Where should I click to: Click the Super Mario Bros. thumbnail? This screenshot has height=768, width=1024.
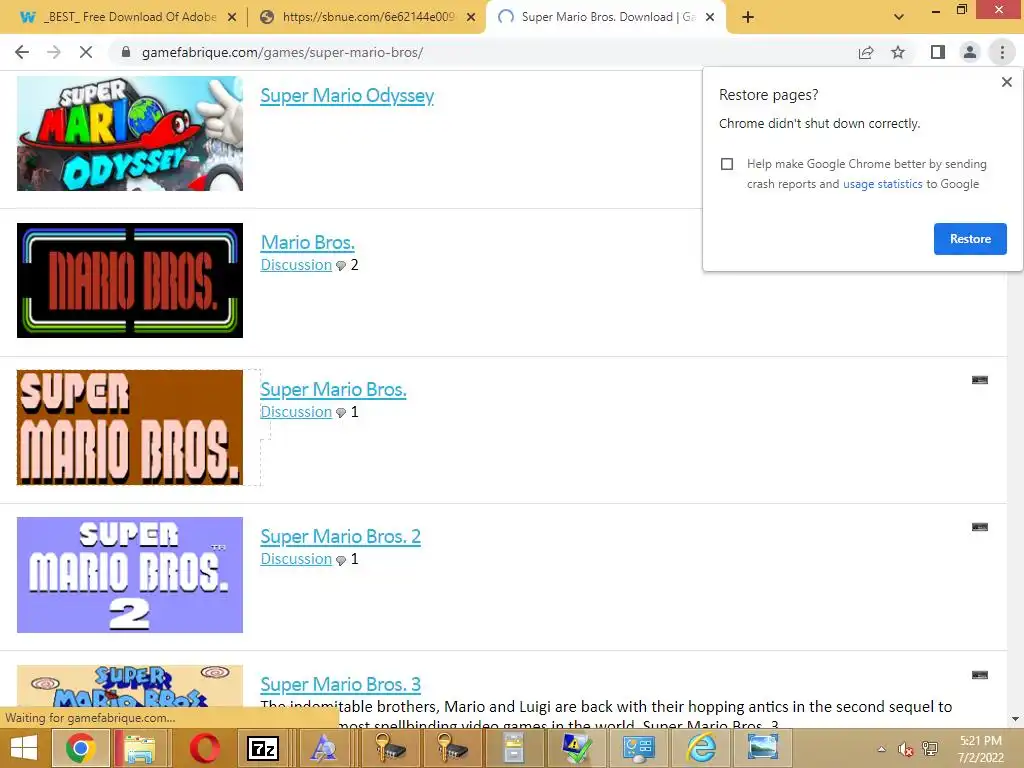coord(130,427)
